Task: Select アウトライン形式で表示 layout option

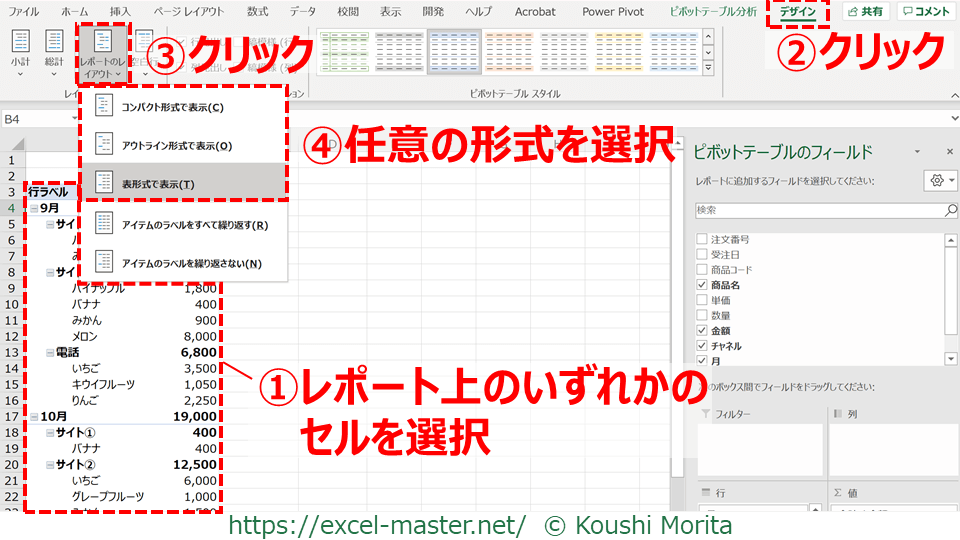Action: tap(176, 146)
